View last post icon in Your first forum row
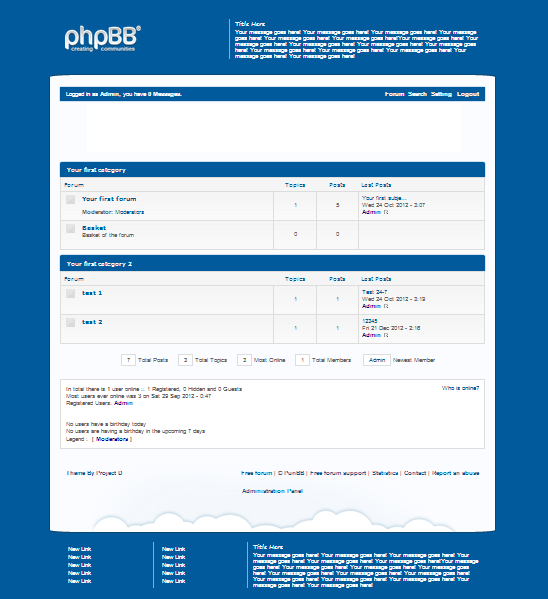 click(386, 212)
